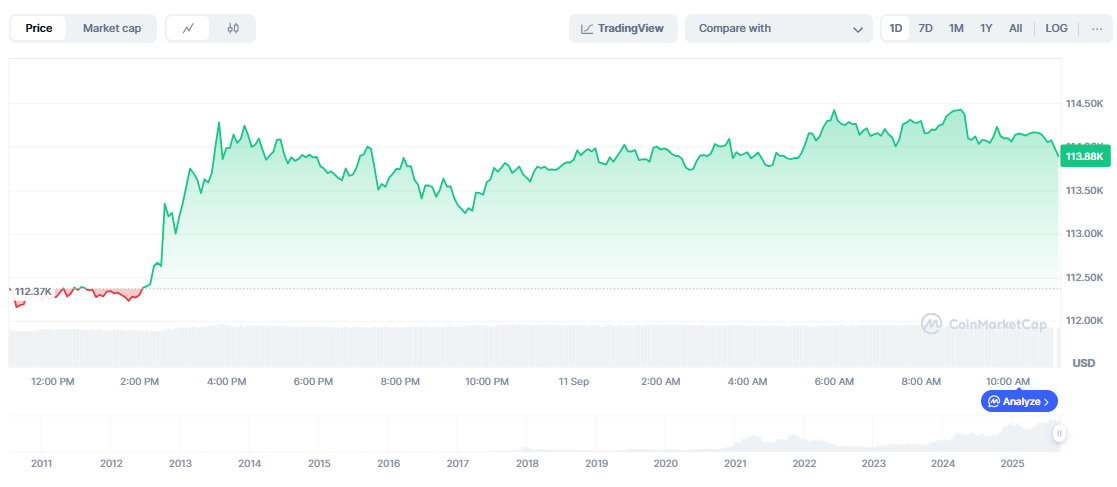The image size is (1117, 487).
Task: Click the 2017 year on range timeline
Action: tap(457, 464)
